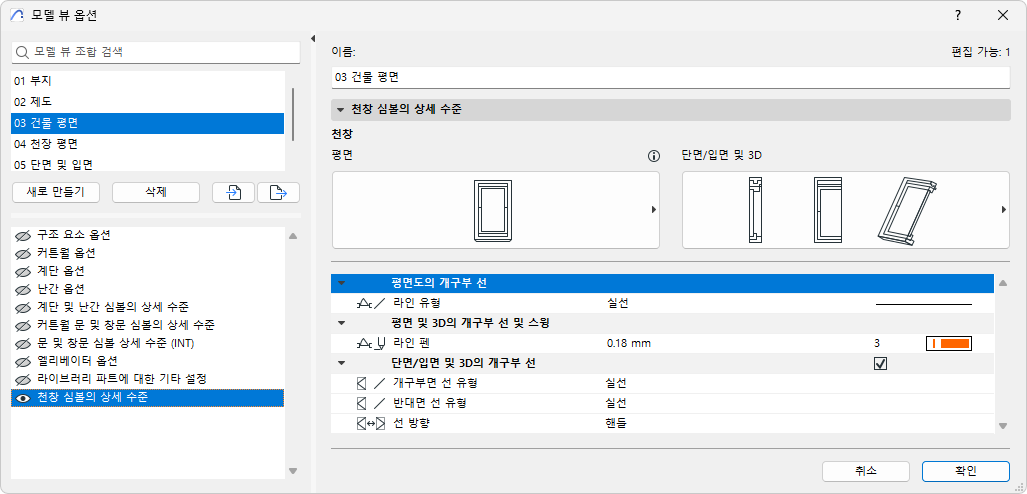Uncheck 단면/입면 및 3D의 개구부 선 checkbox
1027x494 pixels.
[x=880, y=363]
